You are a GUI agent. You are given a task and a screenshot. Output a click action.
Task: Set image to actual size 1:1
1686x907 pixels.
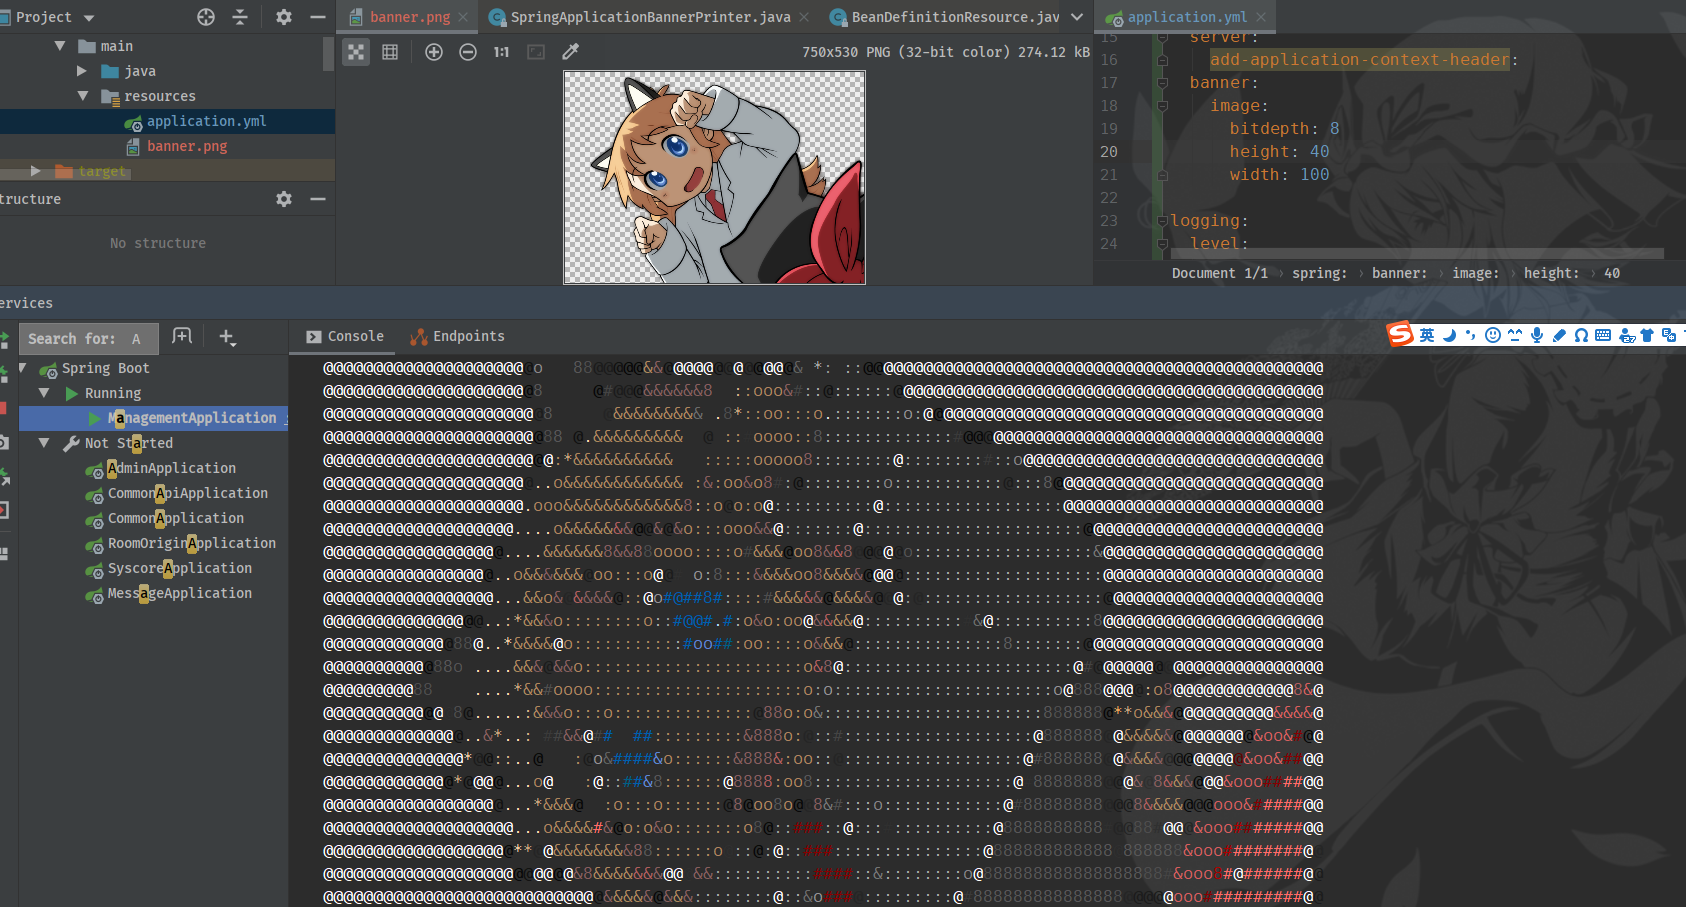coord(501,52)
